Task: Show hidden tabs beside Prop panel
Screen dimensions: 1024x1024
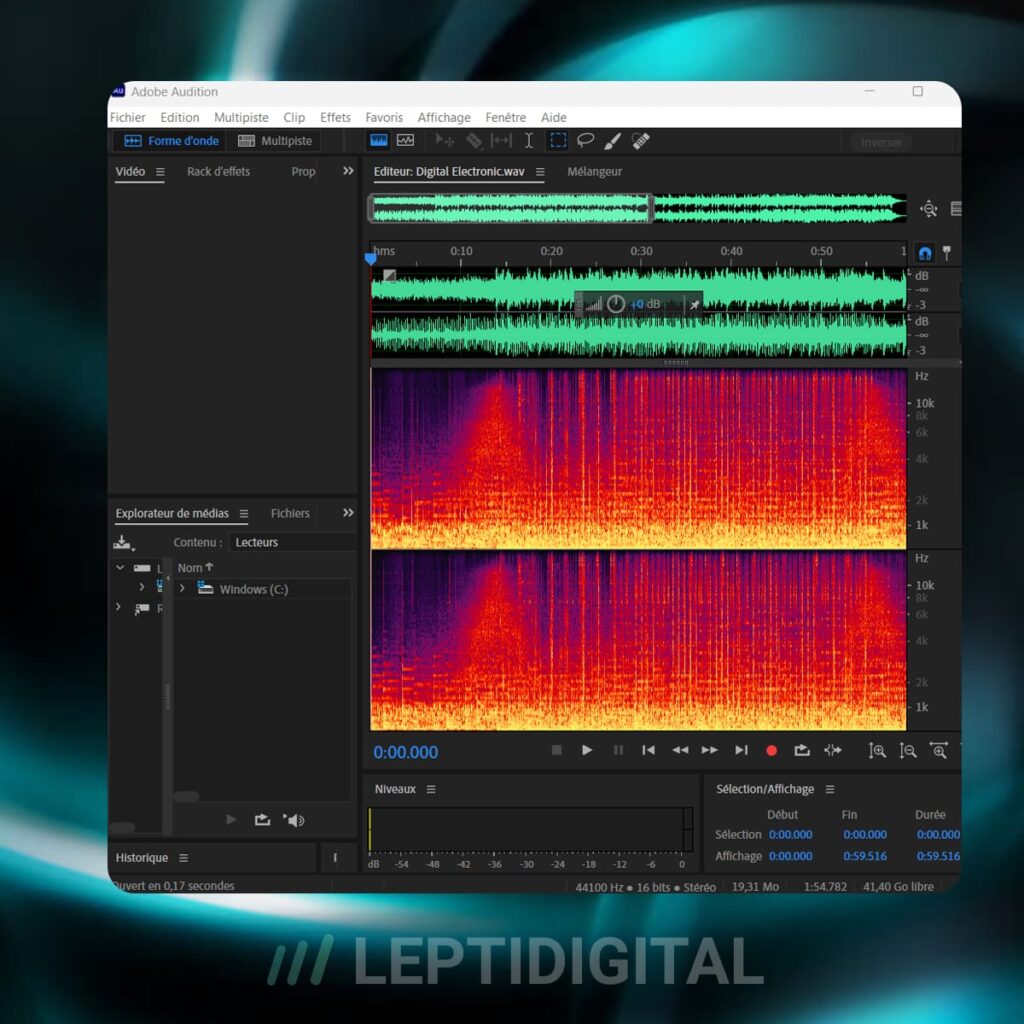Action: pyautogui.click(x=348, y=170)
